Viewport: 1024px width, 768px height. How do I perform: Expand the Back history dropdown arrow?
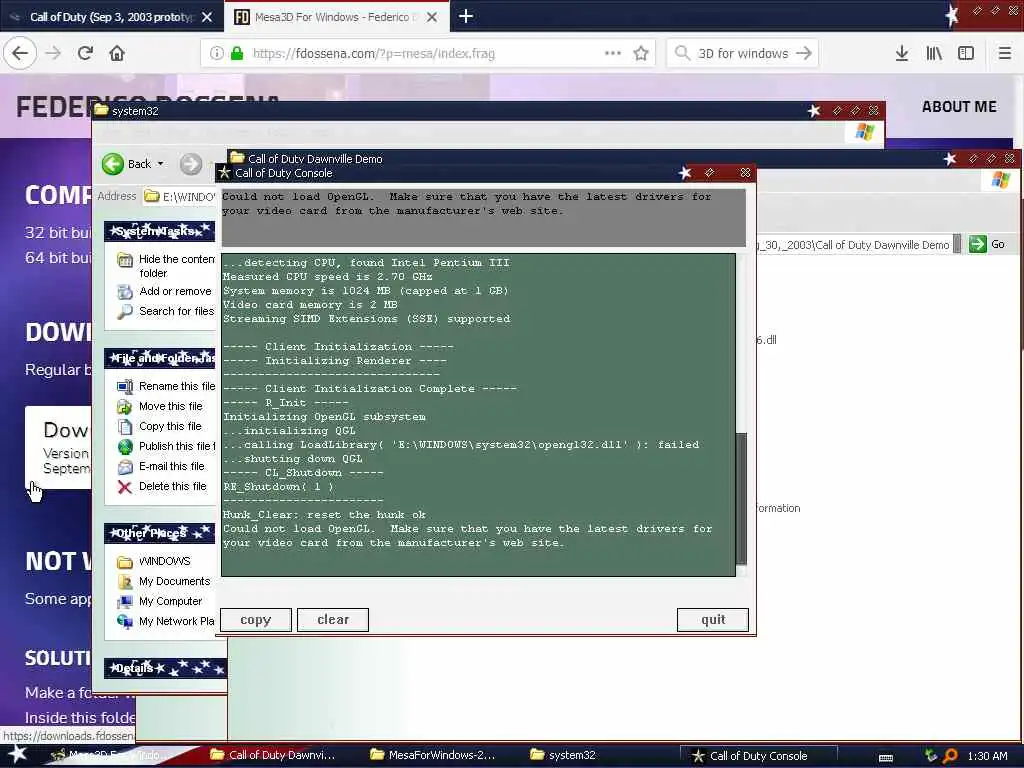pyautogui.click(x=161, y=164)
